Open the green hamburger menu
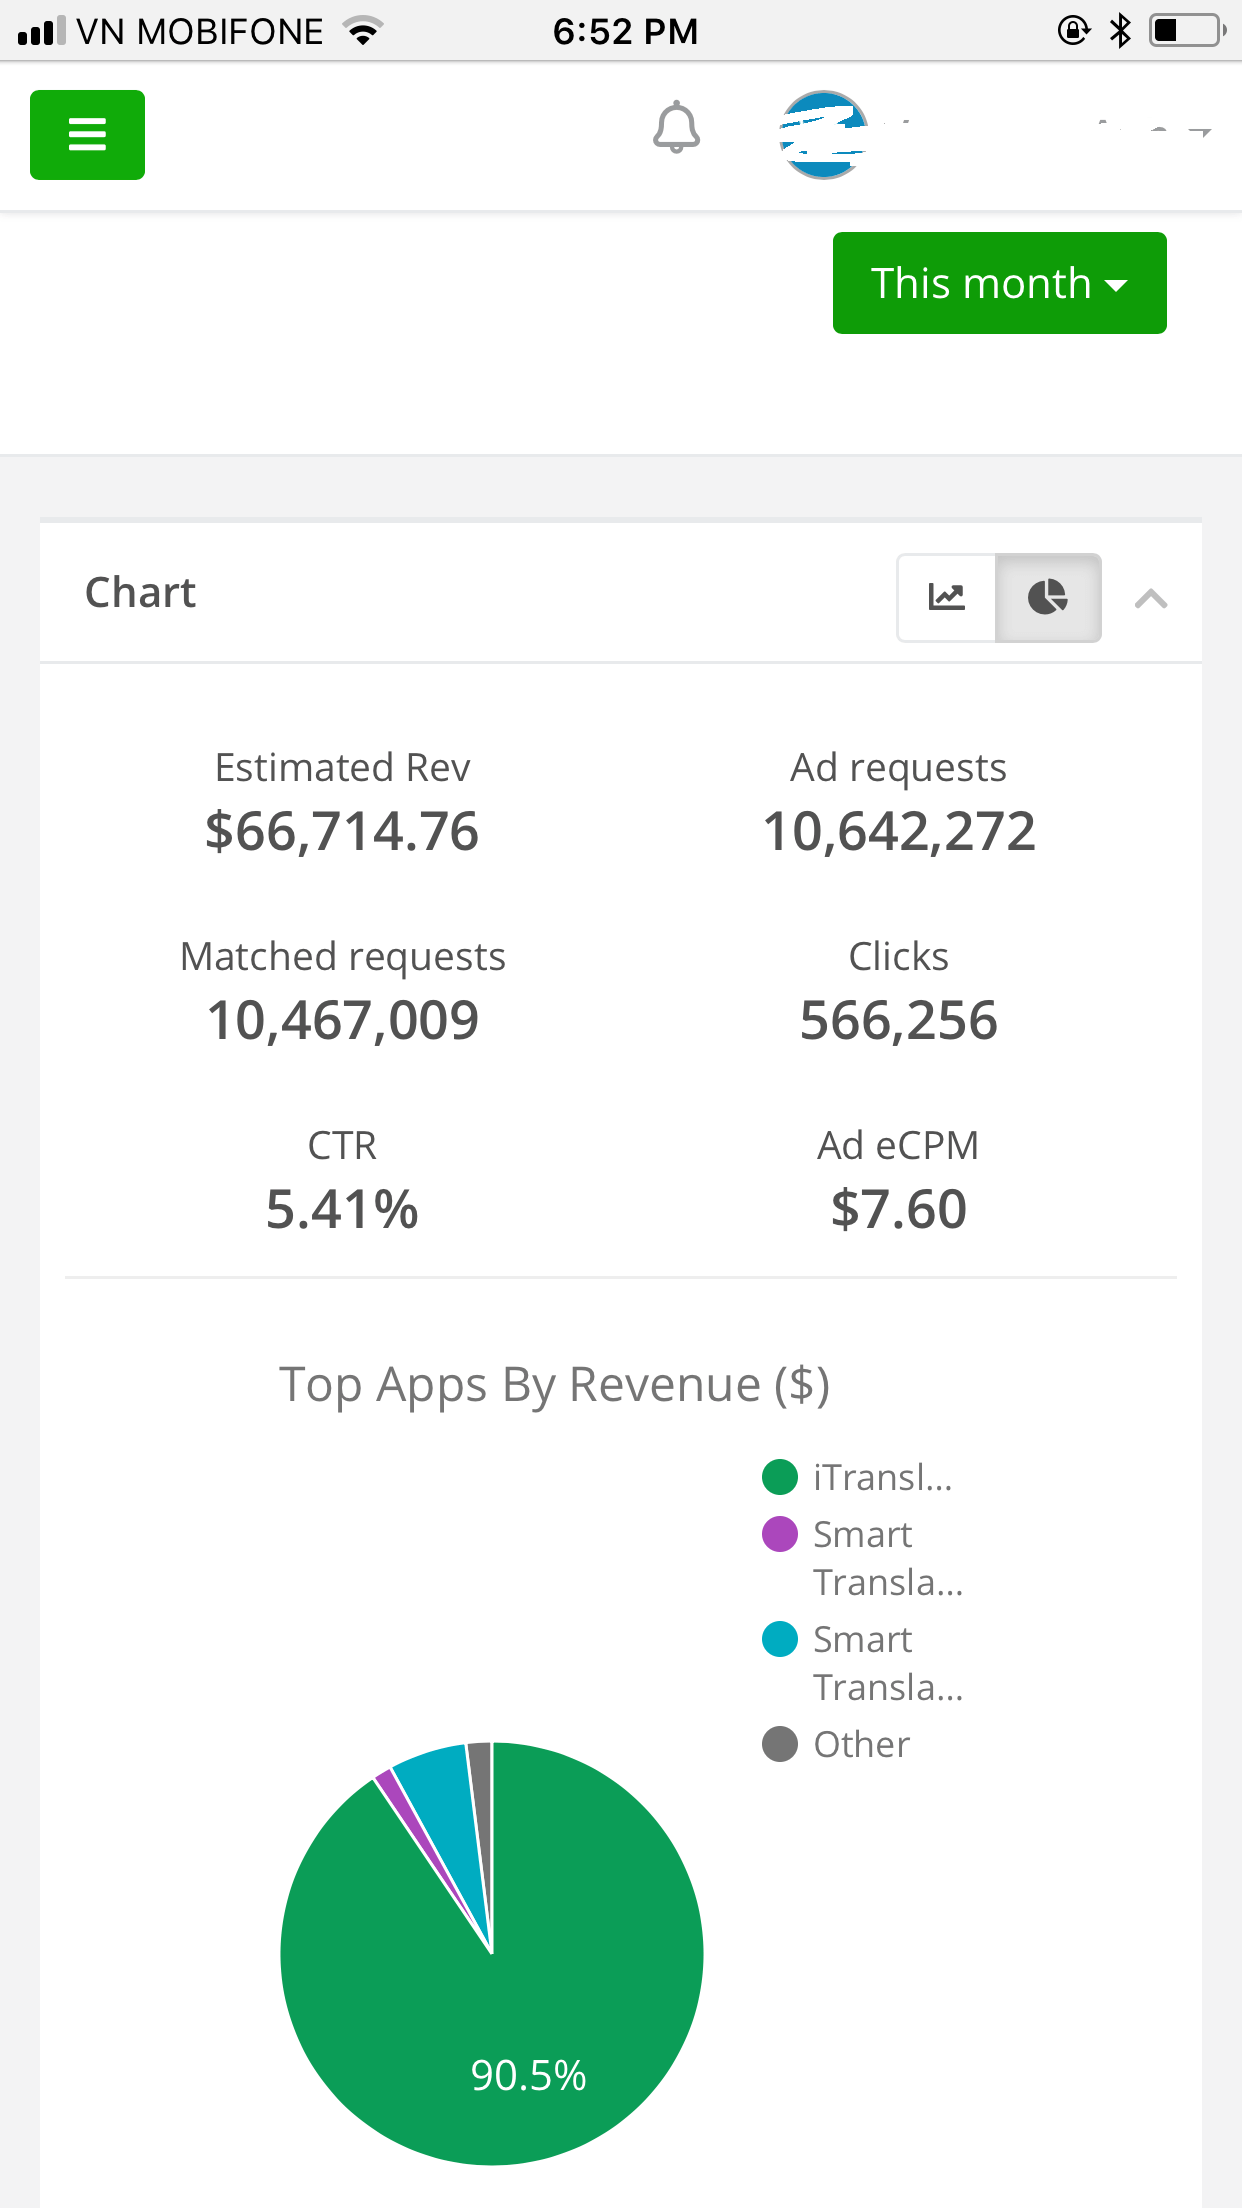 click(87, 135)
